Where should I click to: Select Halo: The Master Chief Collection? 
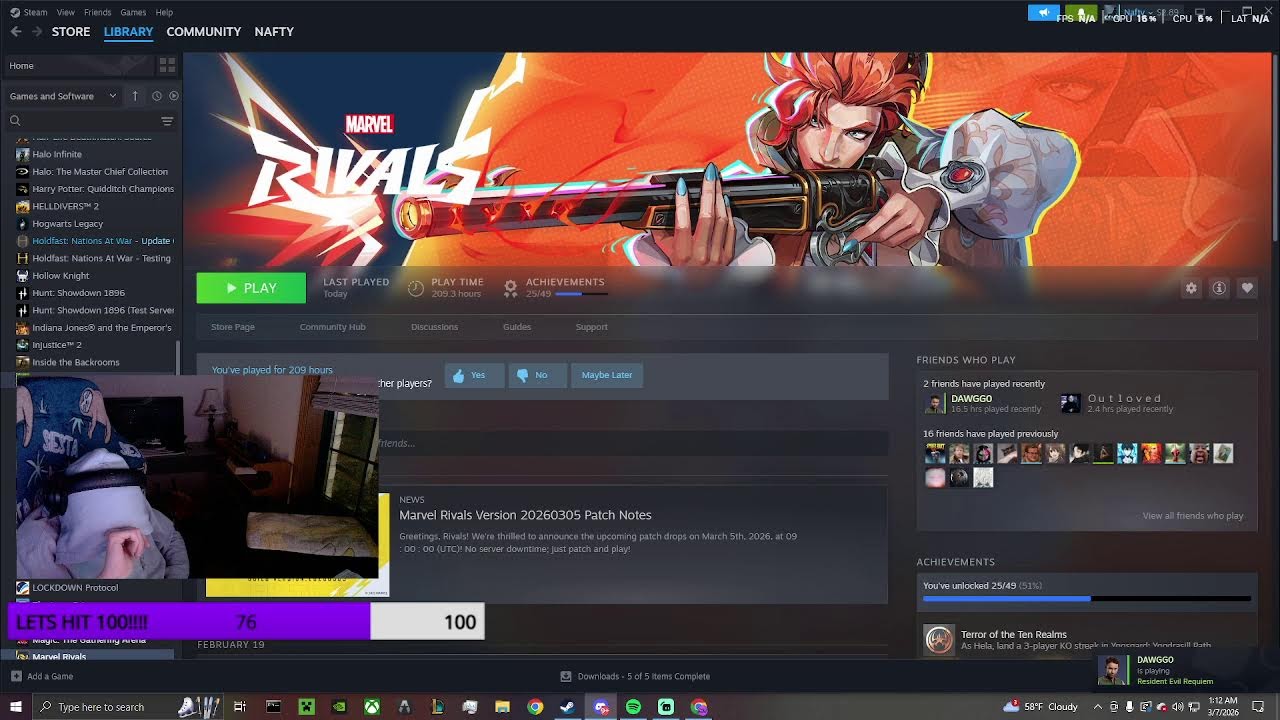(100, 172)
